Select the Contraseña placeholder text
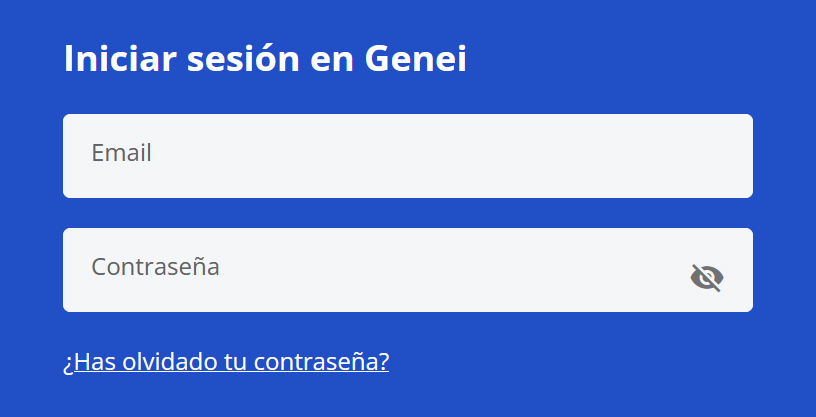This screenshot has height=417, width=816. (x=155, y=267)
